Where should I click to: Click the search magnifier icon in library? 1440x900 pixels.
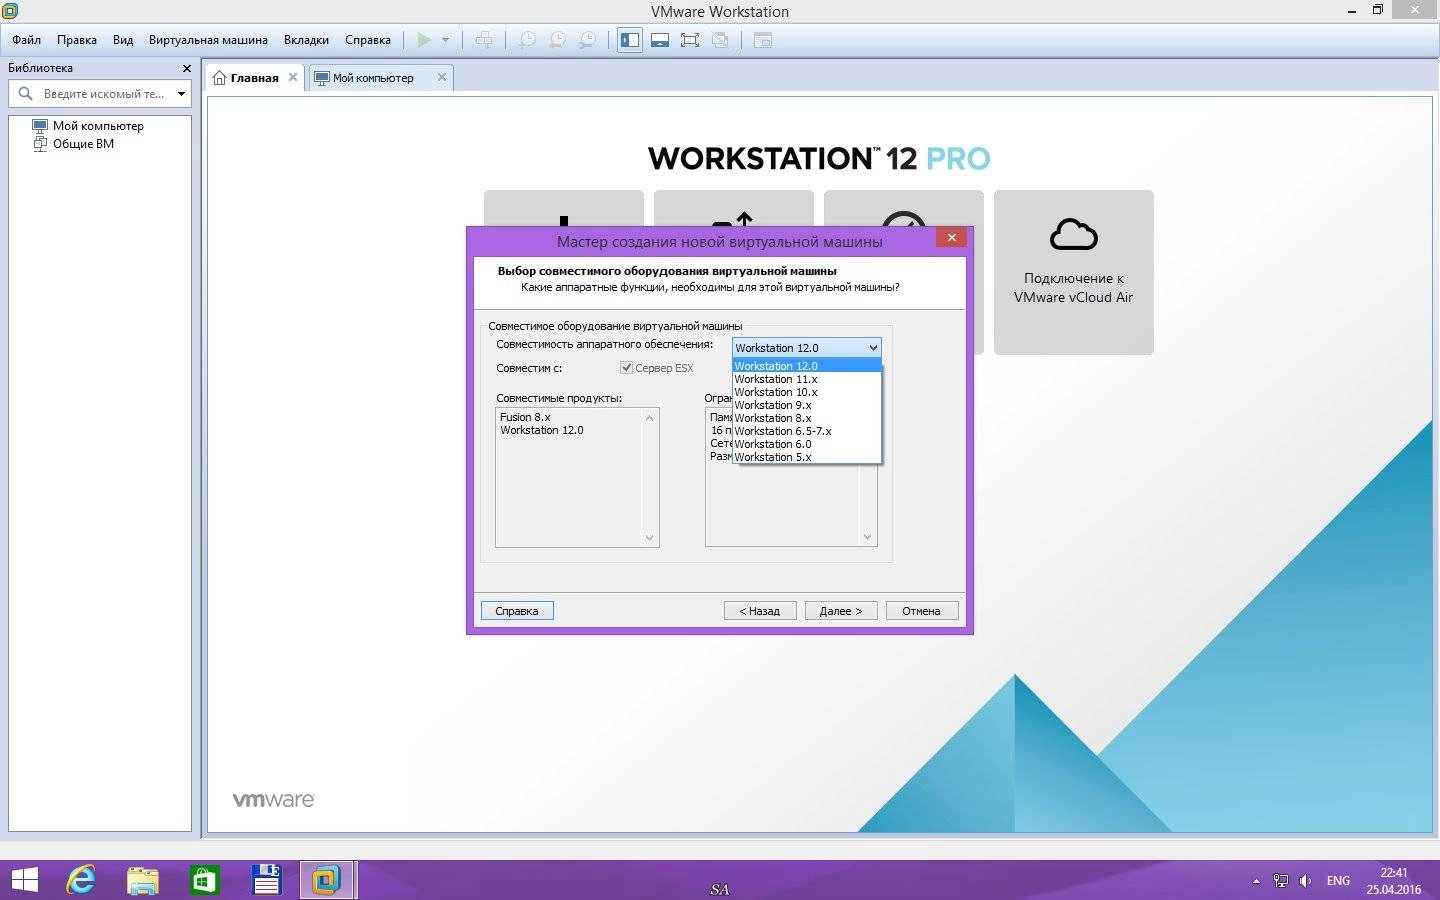point(26,93)
